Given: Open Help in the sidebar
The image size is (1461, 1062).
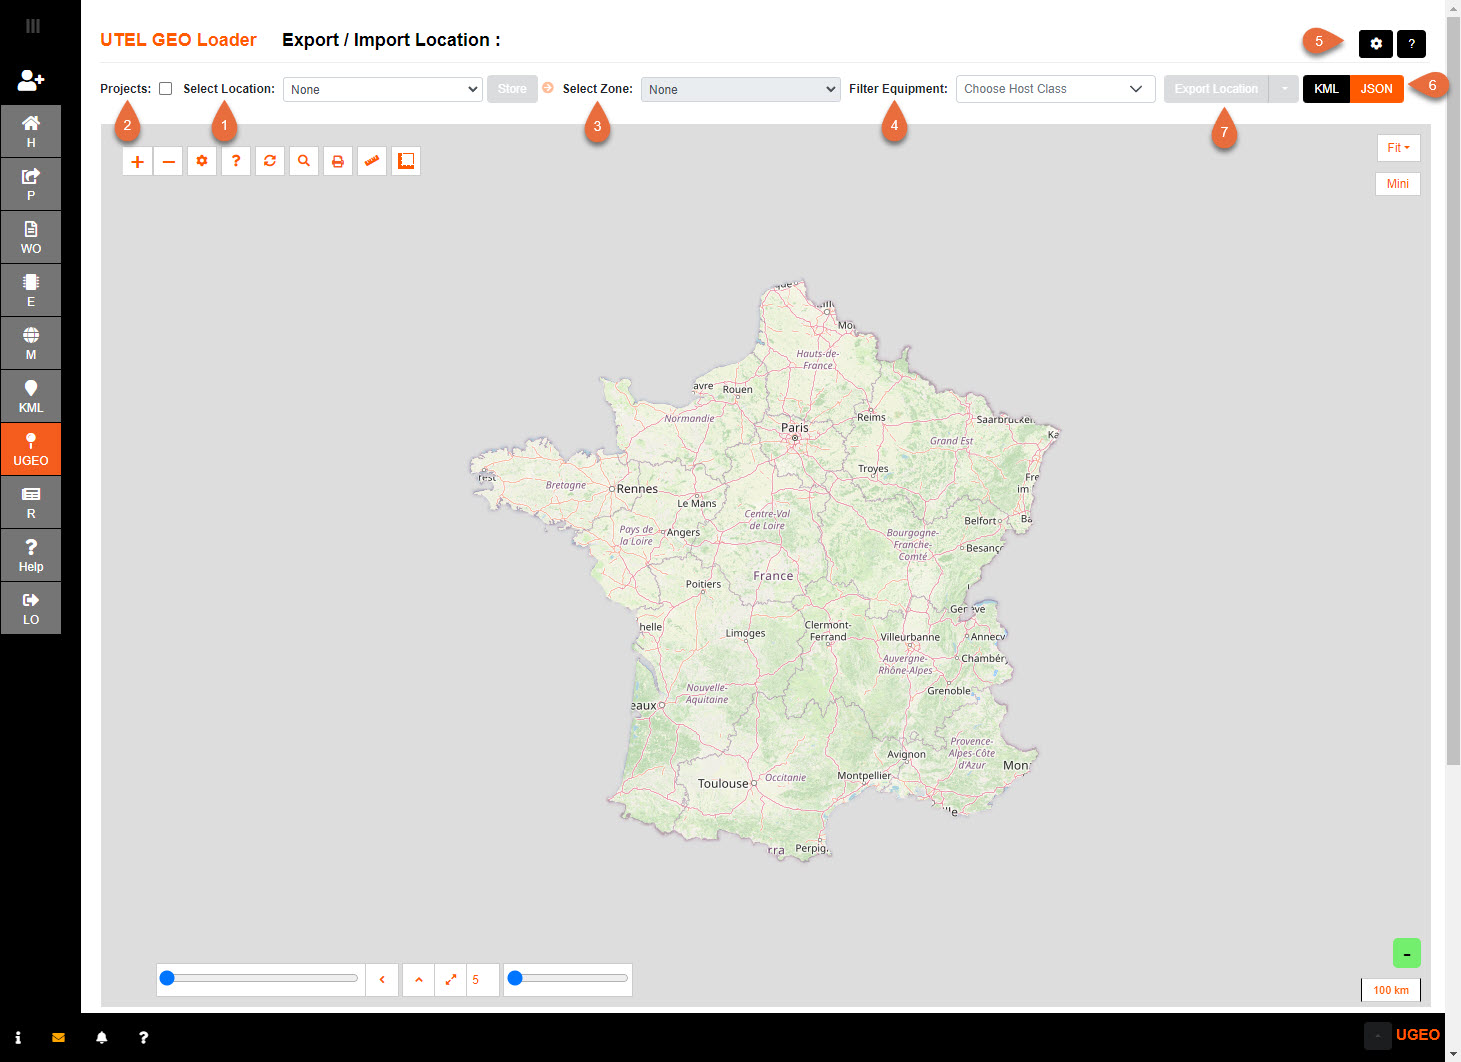Looking at the screenshot, I should click(31, 555).
